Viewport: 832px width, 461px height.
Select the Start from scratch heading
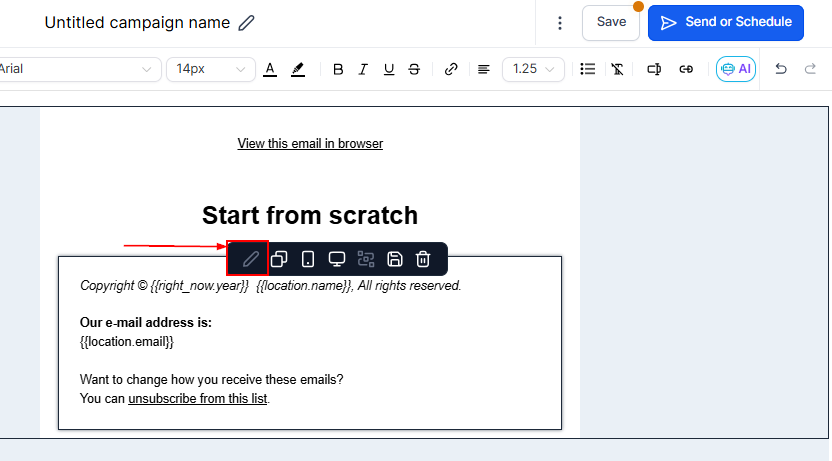(310, 215)
